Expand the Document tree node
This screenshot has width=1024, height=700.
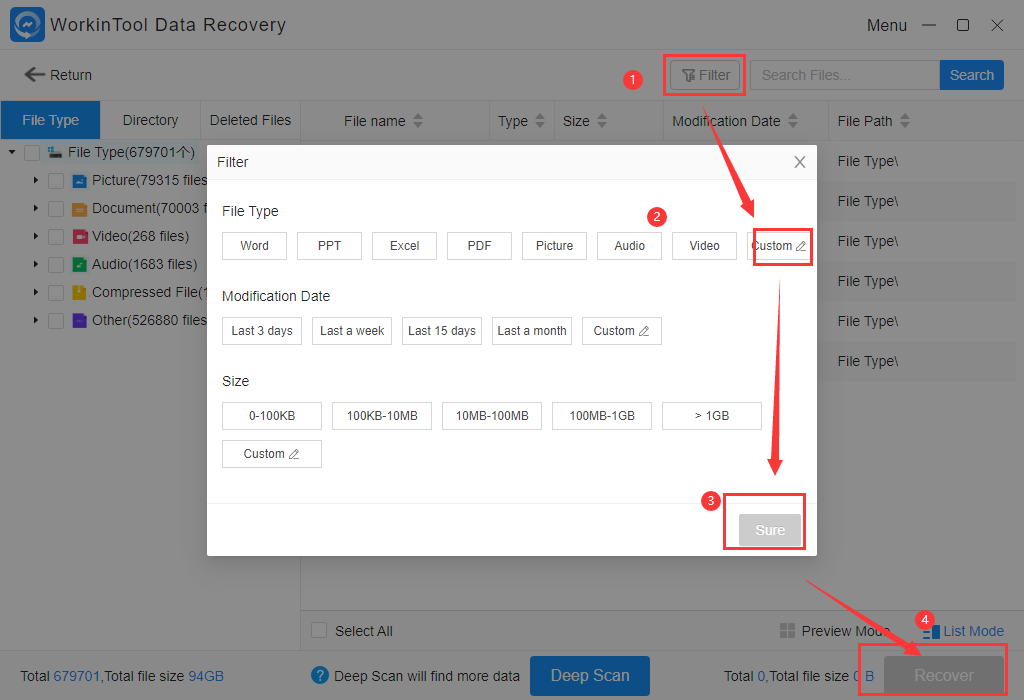pos(36,208)
